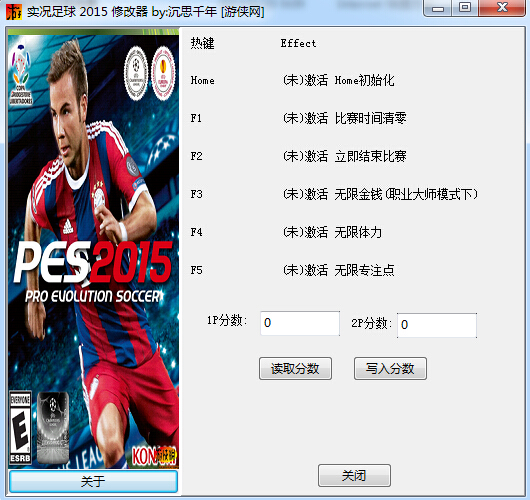
Task: Click the UEFA Champions League round badge
Action: click(x=136, y=73)
